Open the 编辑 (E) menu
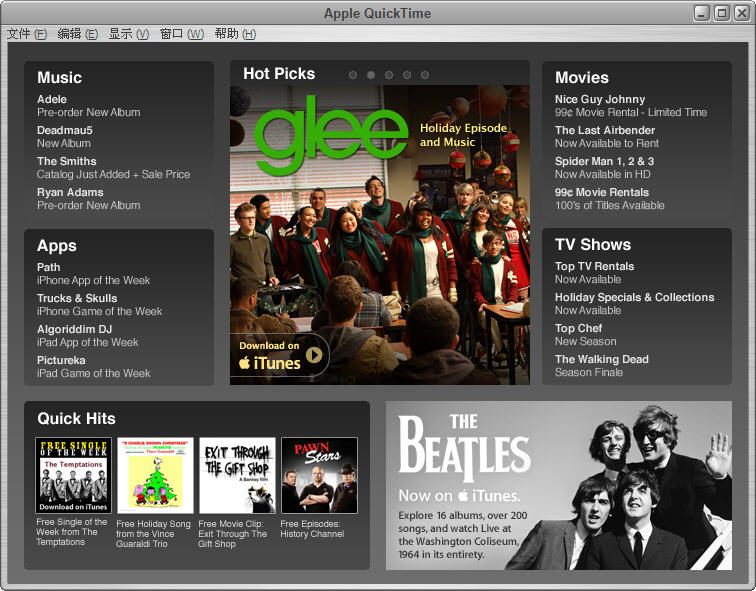 (78, 34)
